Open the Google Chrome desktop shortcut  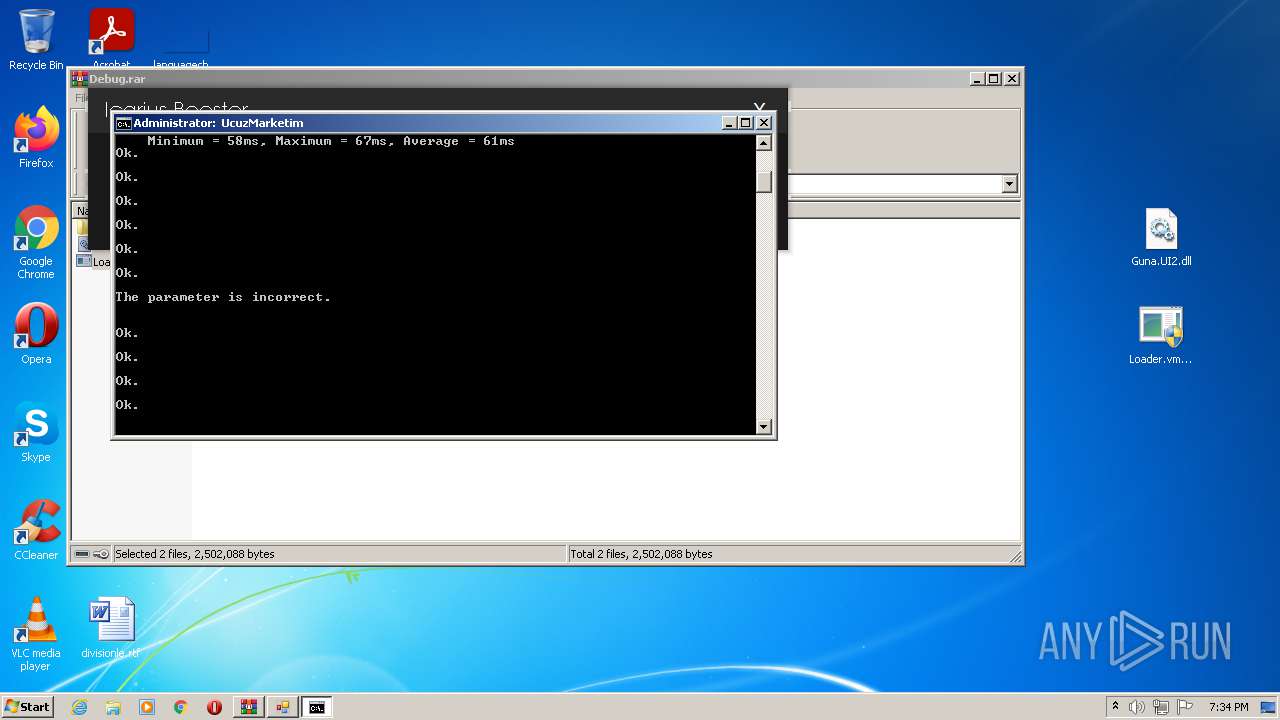36,243
